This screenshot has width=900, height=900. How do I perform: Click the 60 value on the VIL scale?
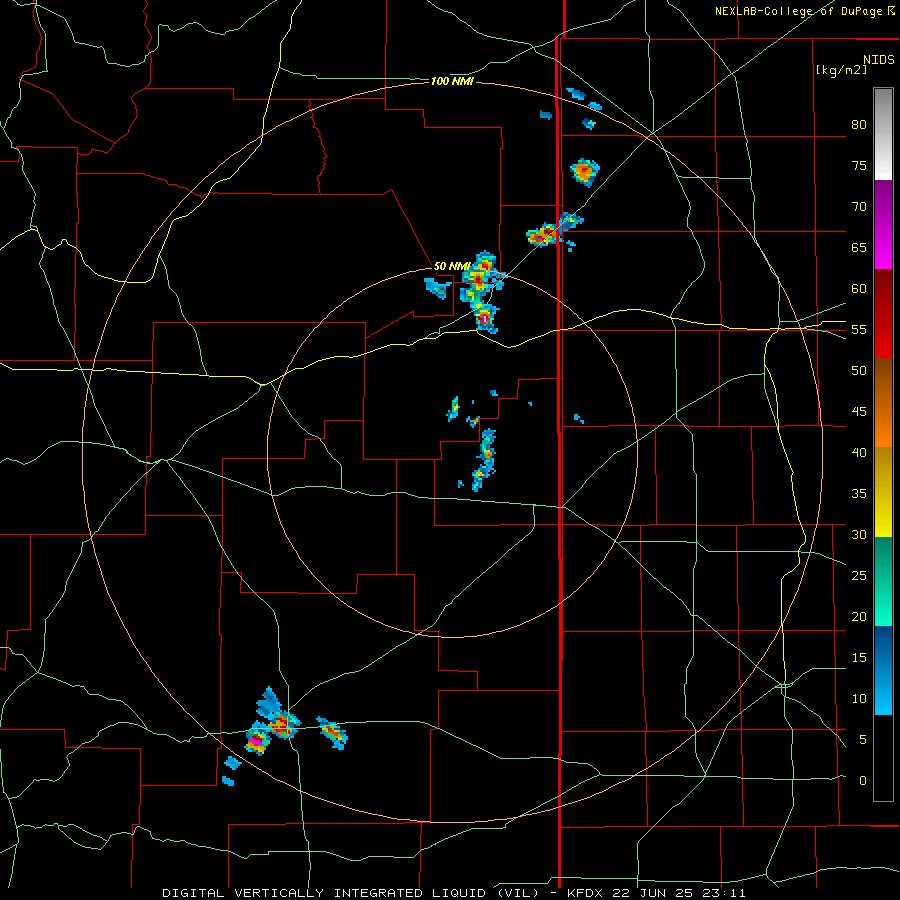(x=859, y=289)
